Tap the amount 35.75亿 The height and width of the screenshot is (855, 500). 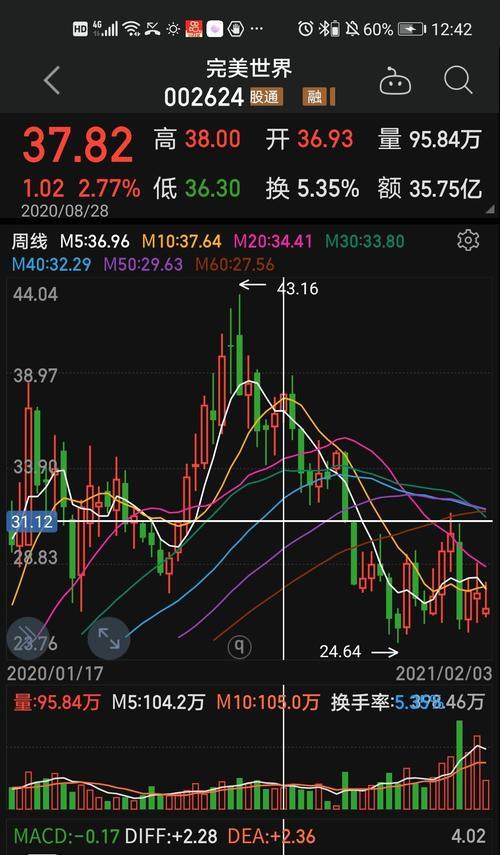(x=446, y=189)
